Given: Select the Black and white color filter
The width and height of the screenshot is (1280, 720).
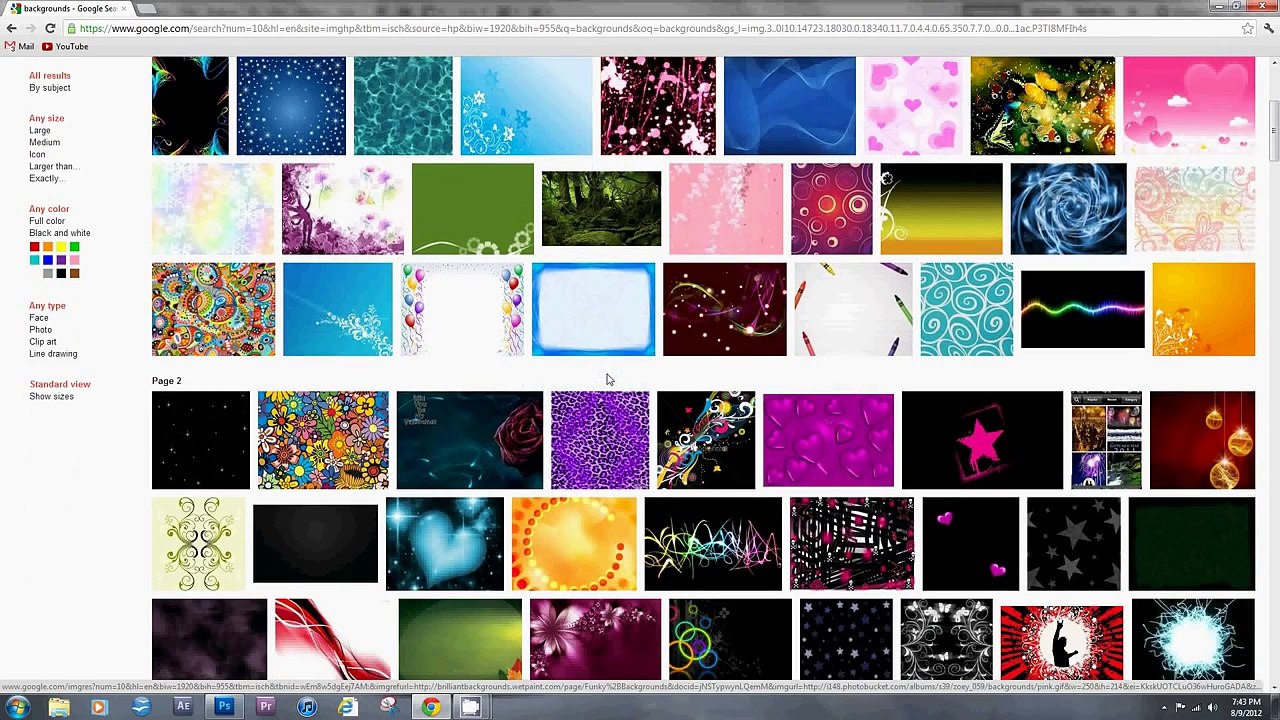Looking at the screenshot, I should point(59,233).
